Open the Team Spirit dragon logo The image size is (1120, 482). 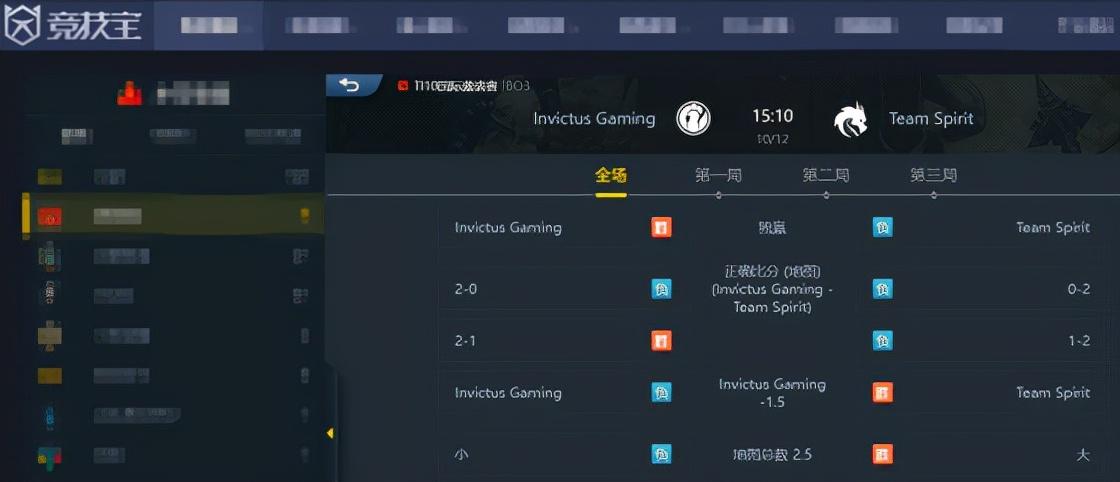pos(851,119)
